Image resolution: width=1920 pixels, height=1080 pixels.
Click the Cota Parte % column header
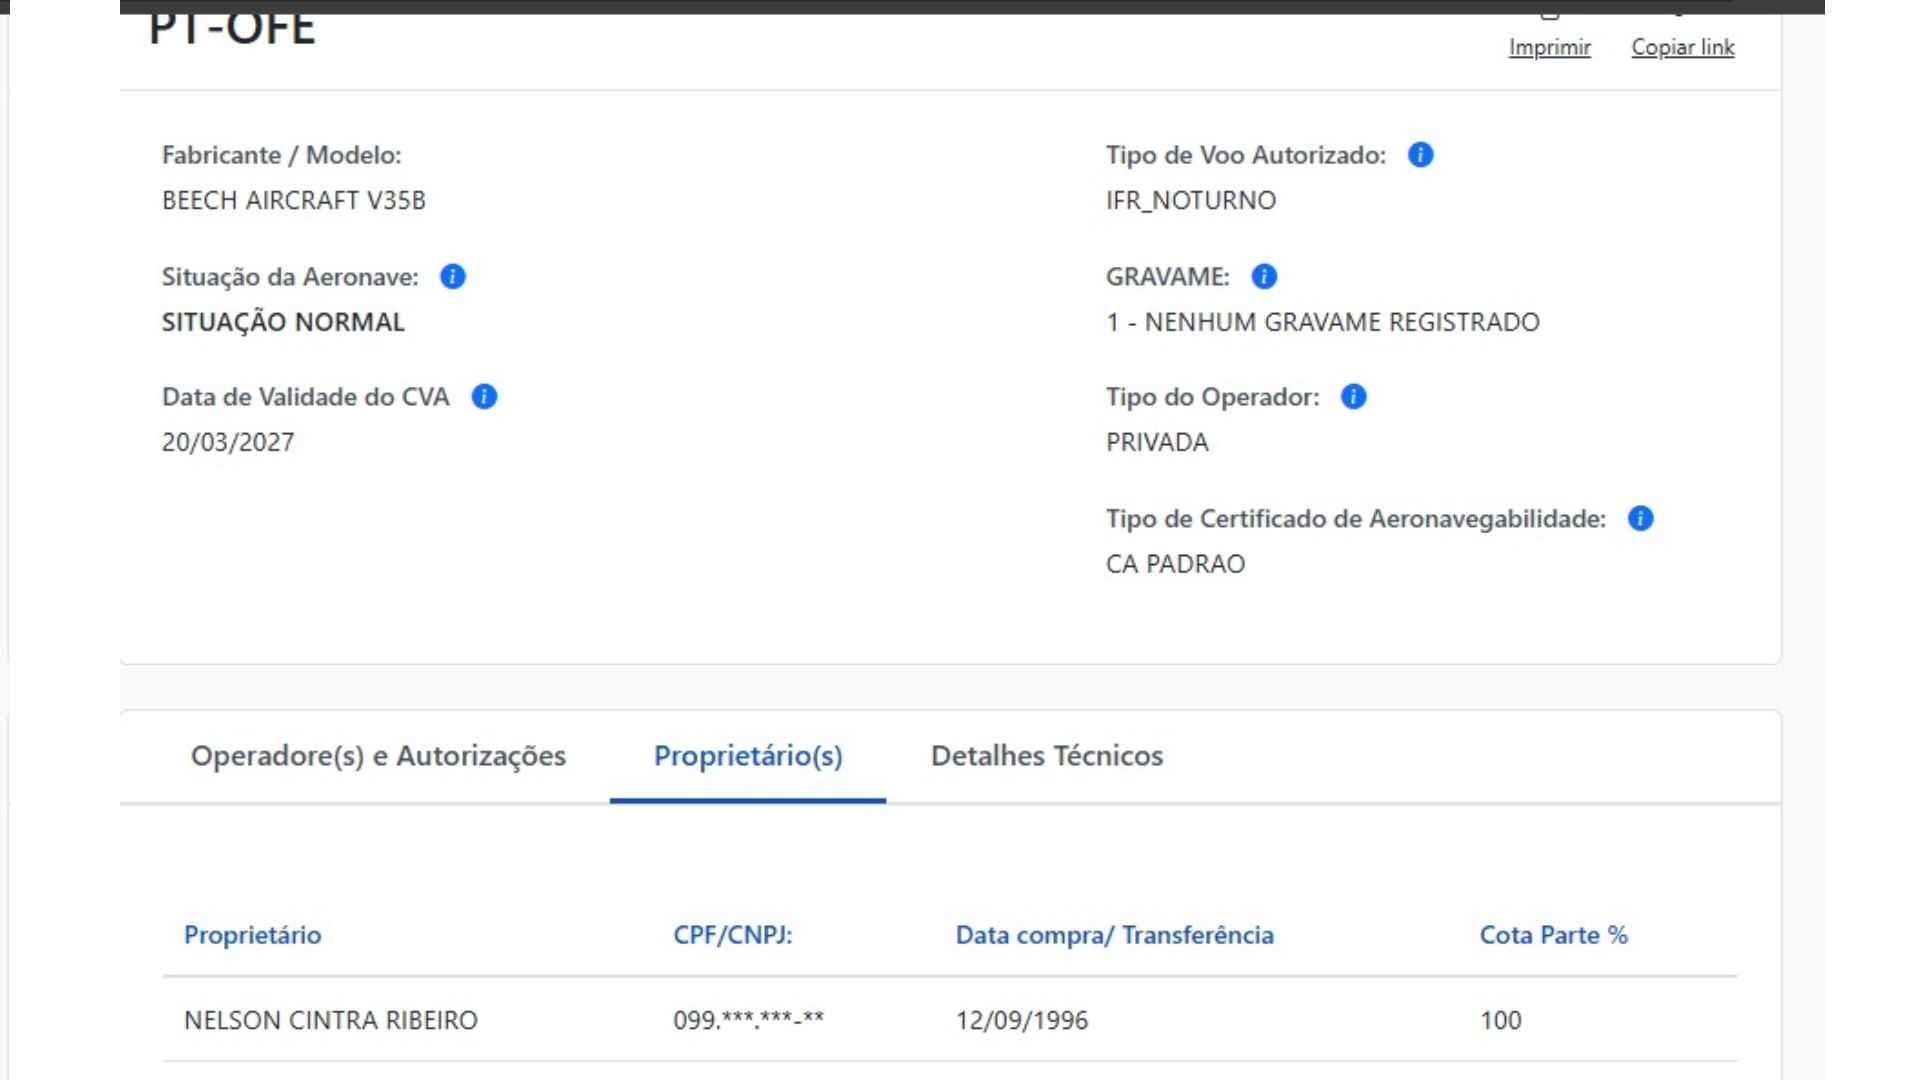[1553, 935]
